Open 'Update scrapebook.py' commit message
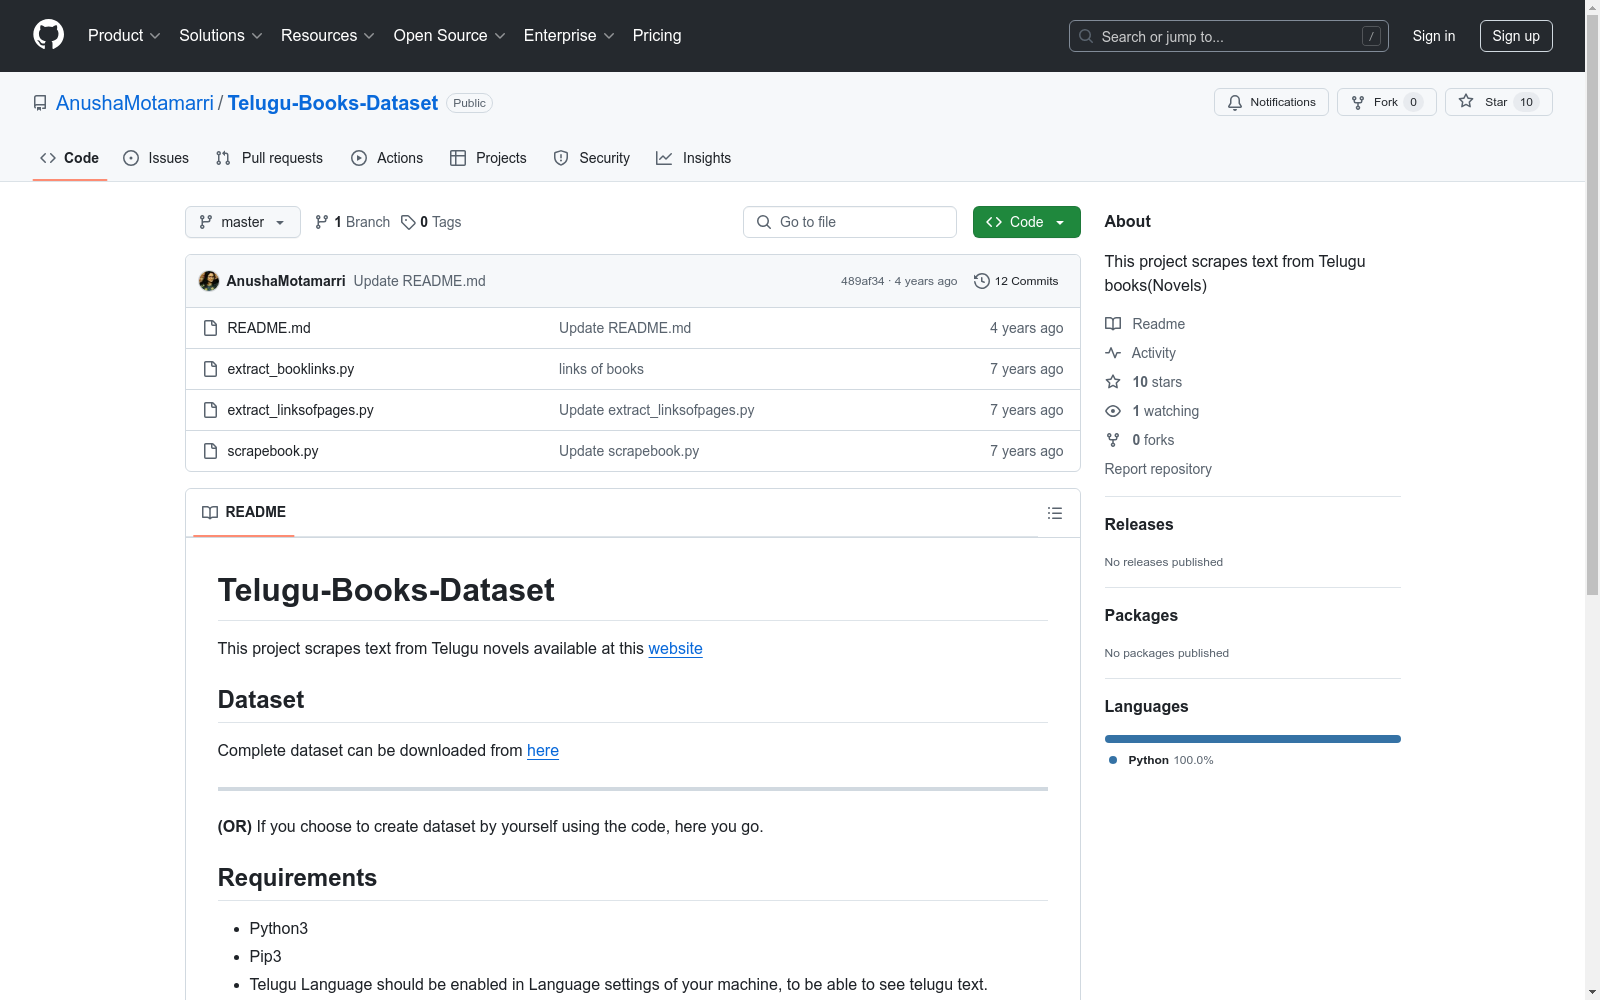This screenshot has width=1600, height=1000. coord(629,451)
